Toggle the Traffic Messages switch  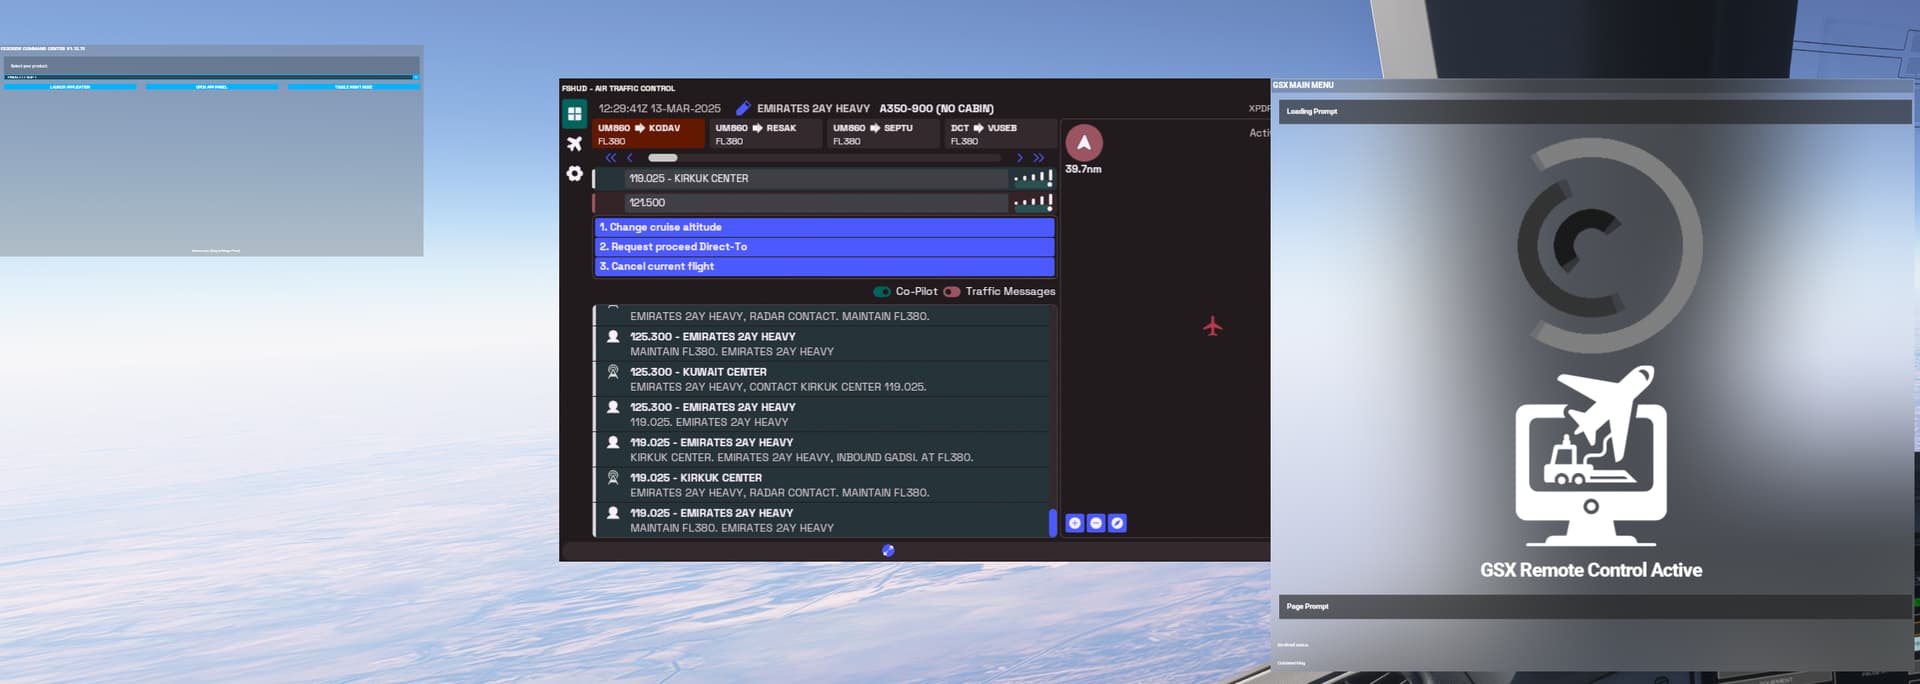coord(951,292)
